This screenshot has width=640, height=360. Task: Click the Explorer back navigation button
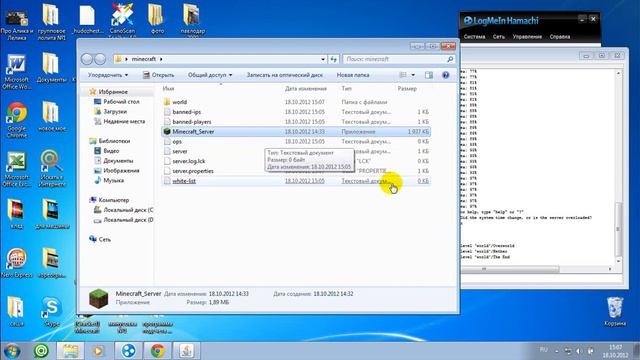(x=87, y=59)
